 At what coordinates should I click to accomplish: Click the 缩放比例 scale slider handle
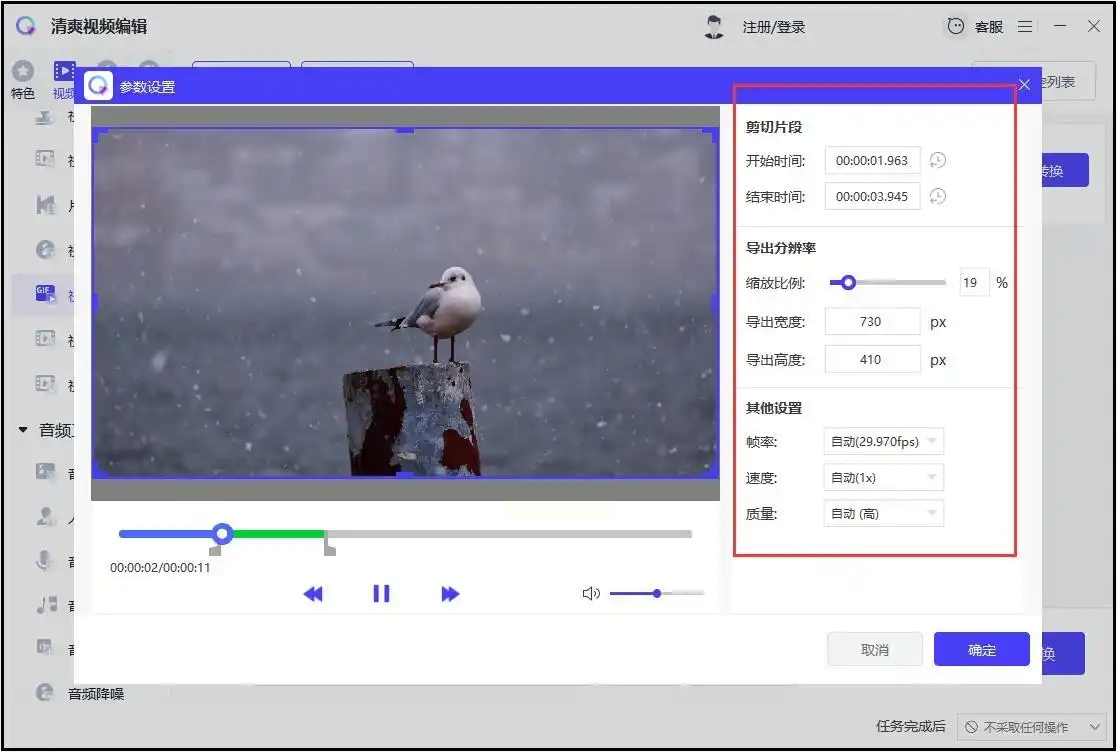[848, 283]
